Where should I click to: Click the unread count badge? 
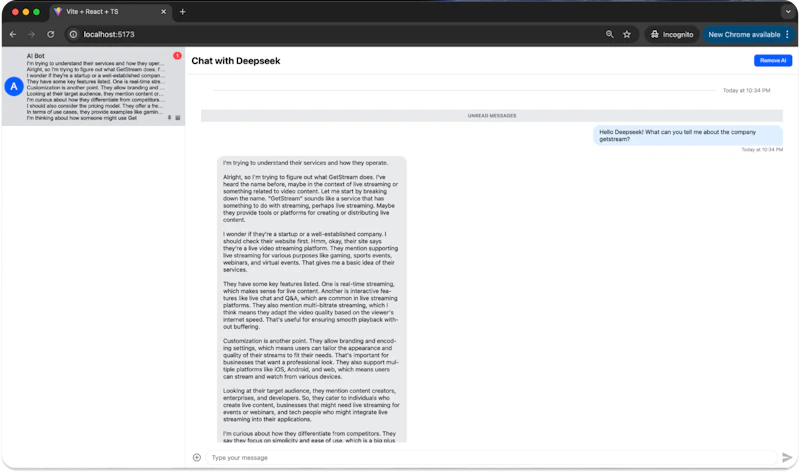tap(177, 56)
